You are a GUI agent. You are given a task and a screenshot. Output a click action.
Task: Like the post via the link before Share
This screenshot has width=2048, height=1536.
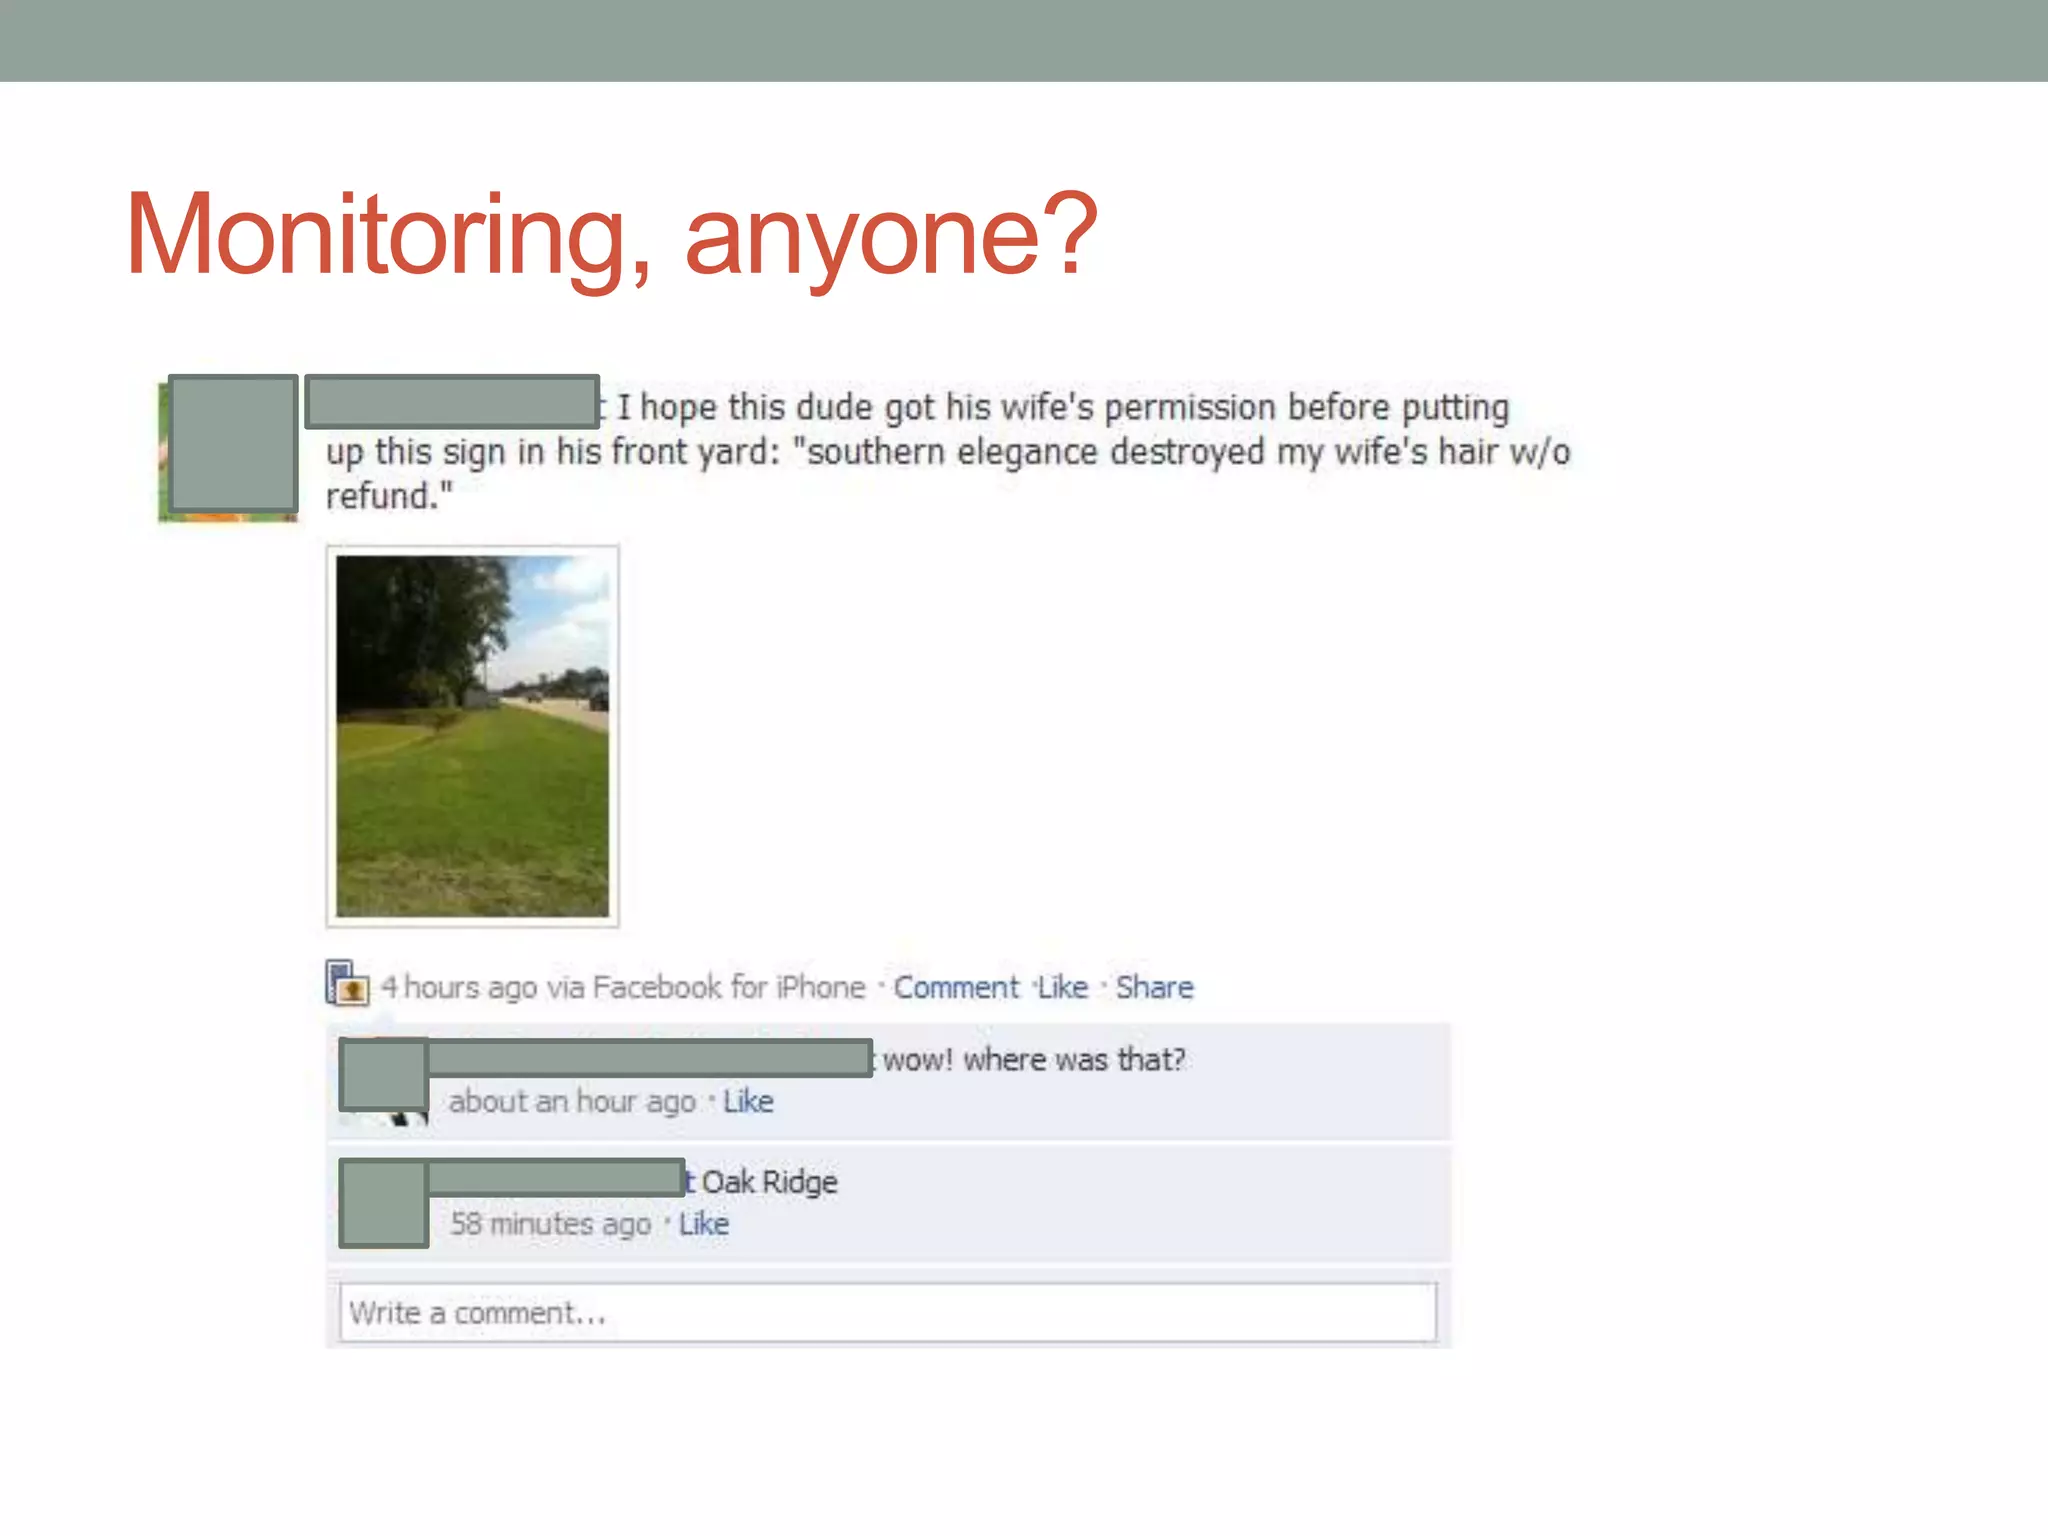(x=1062, y=988)
